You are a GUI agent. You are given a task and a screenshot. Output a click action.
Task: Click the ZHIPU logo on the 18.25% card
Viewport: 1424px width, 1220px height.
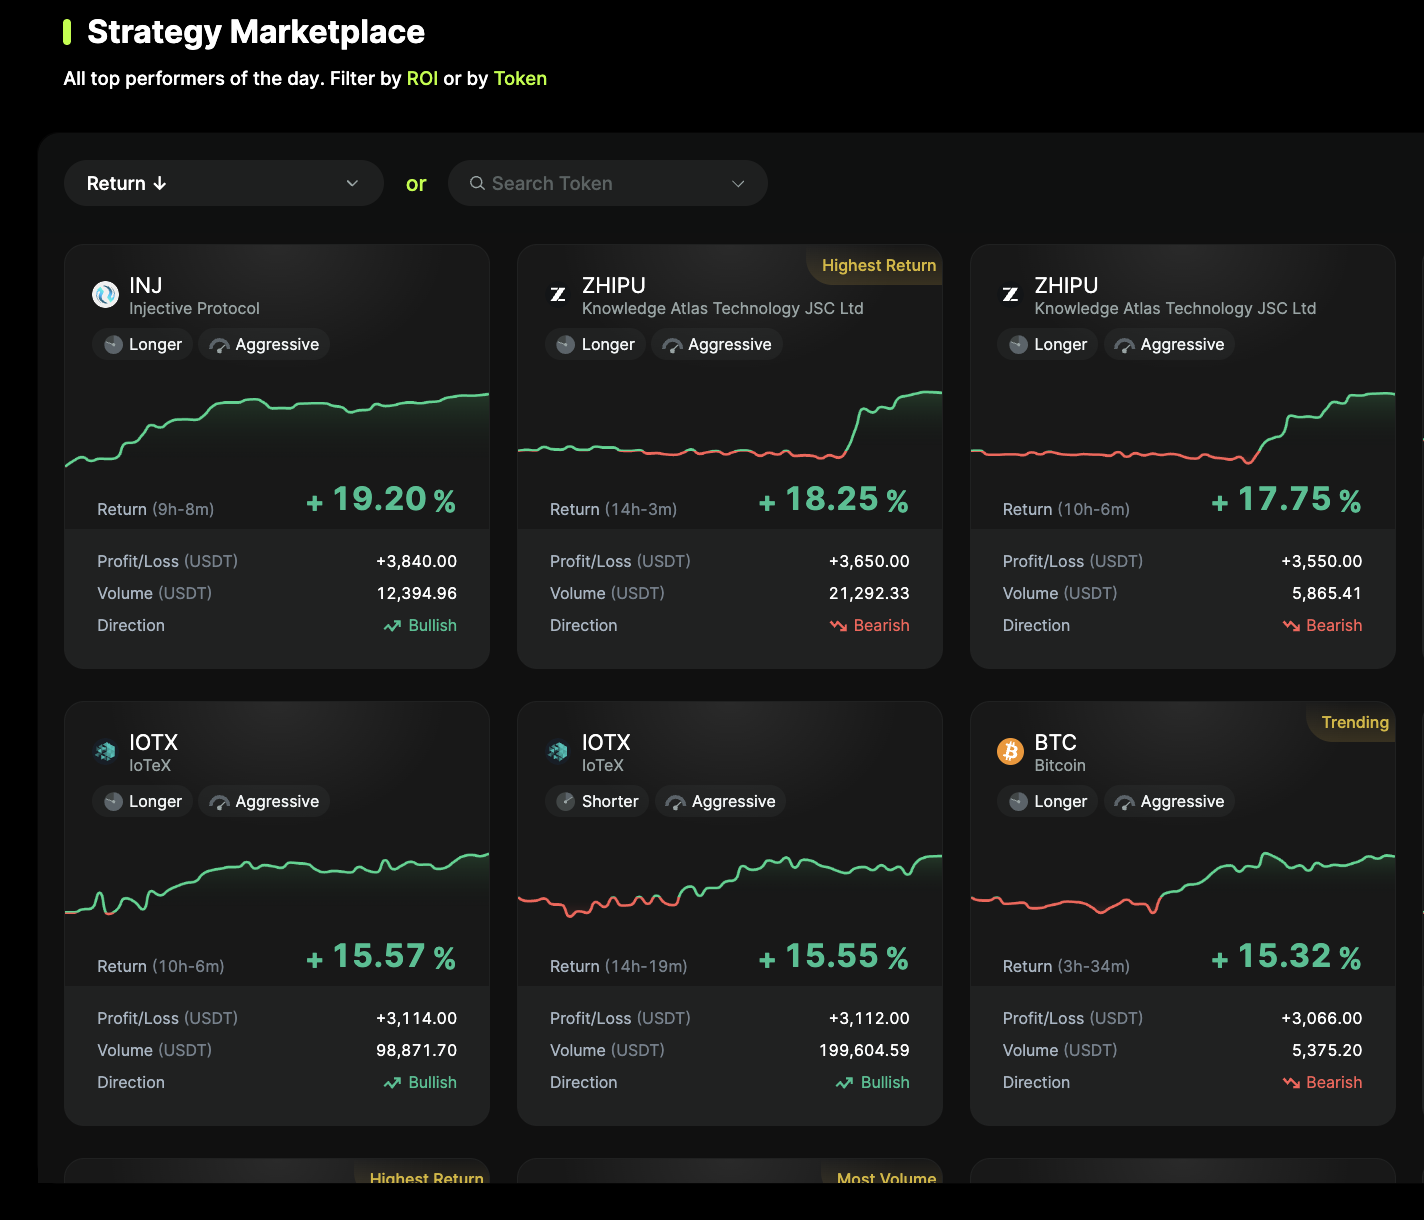click(x=558, y=294)
